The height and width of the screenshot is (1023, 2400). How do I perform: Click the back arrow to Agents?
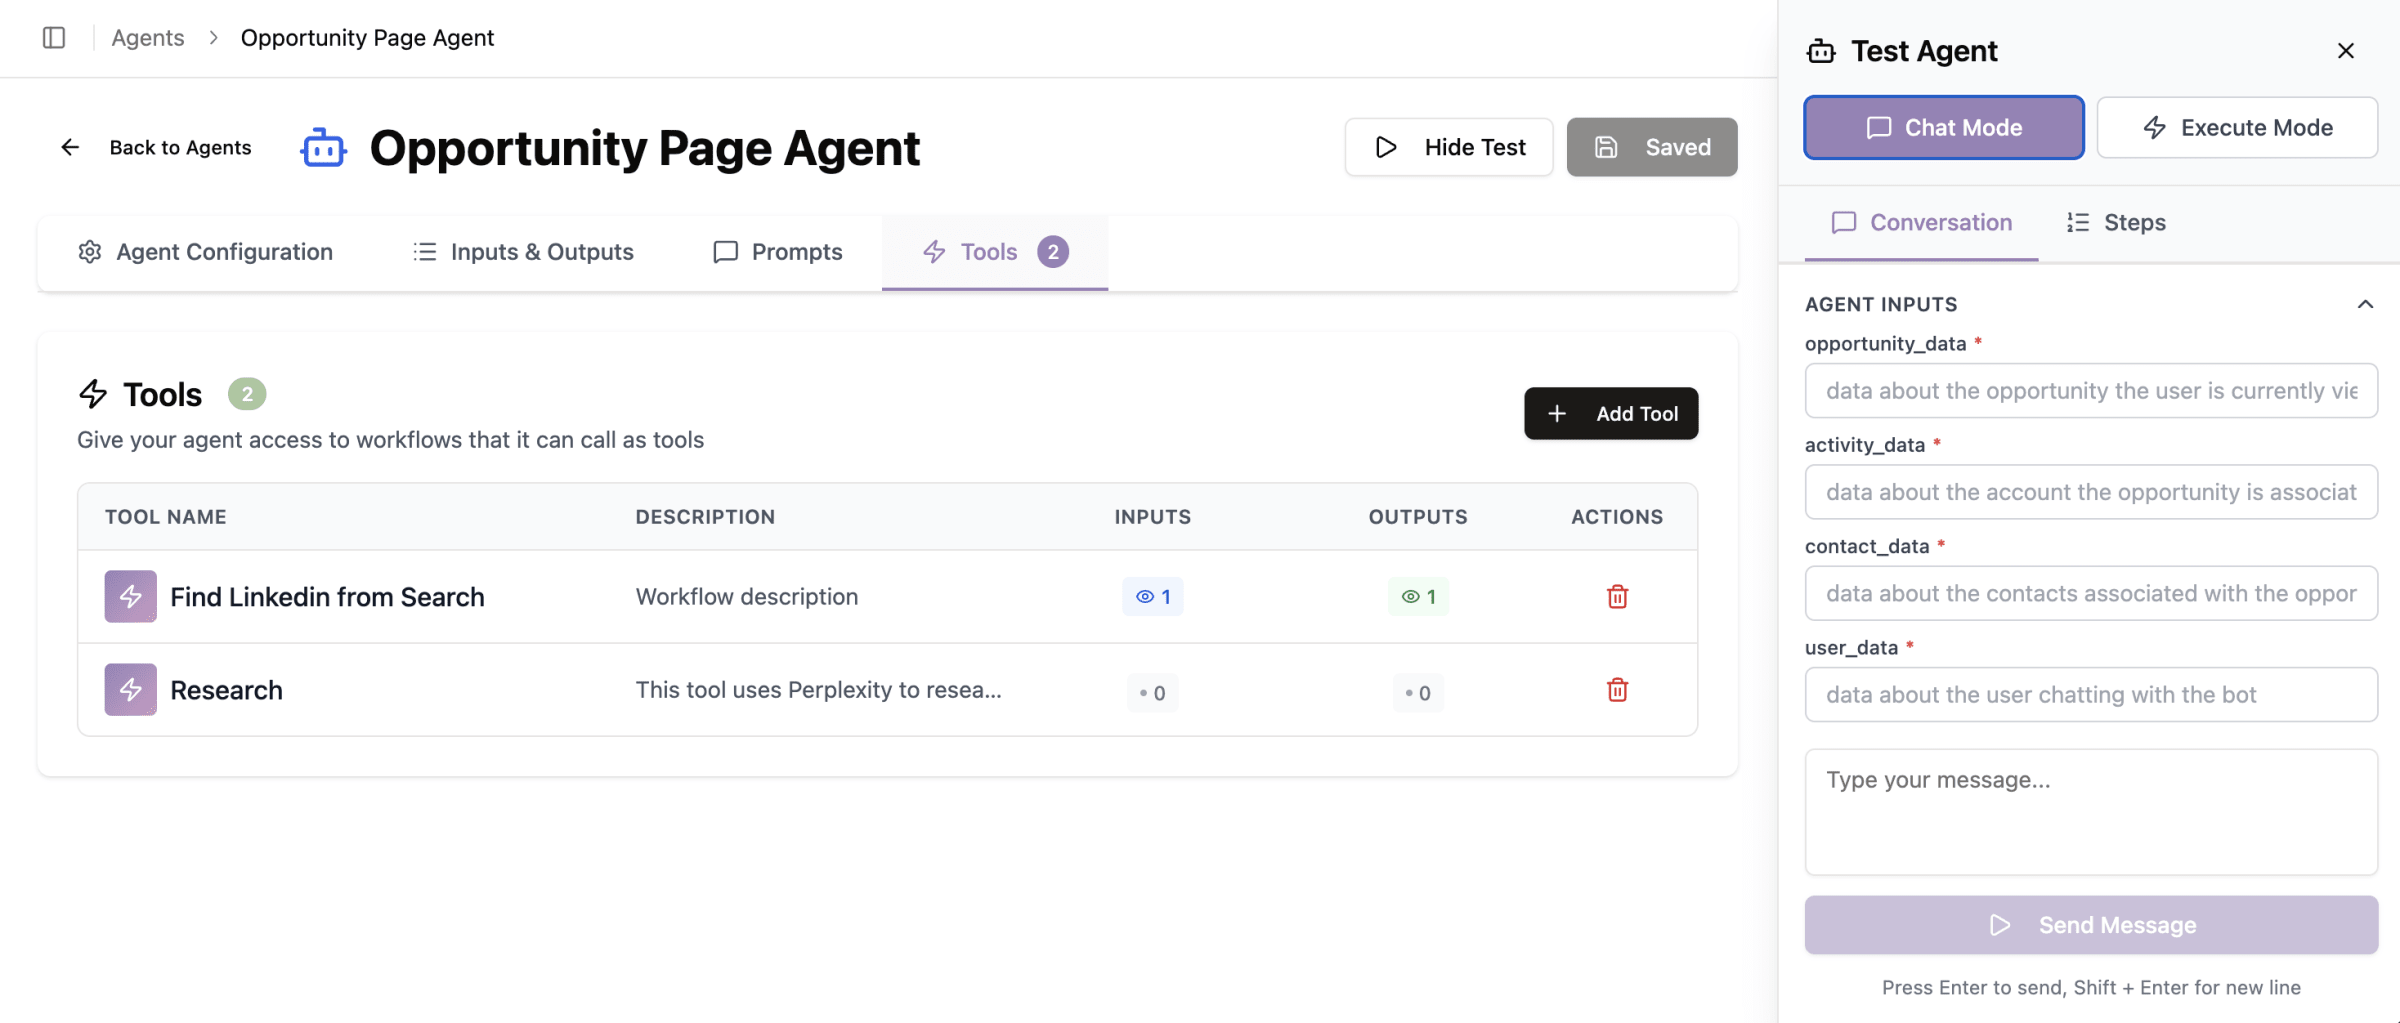(70, 147)
